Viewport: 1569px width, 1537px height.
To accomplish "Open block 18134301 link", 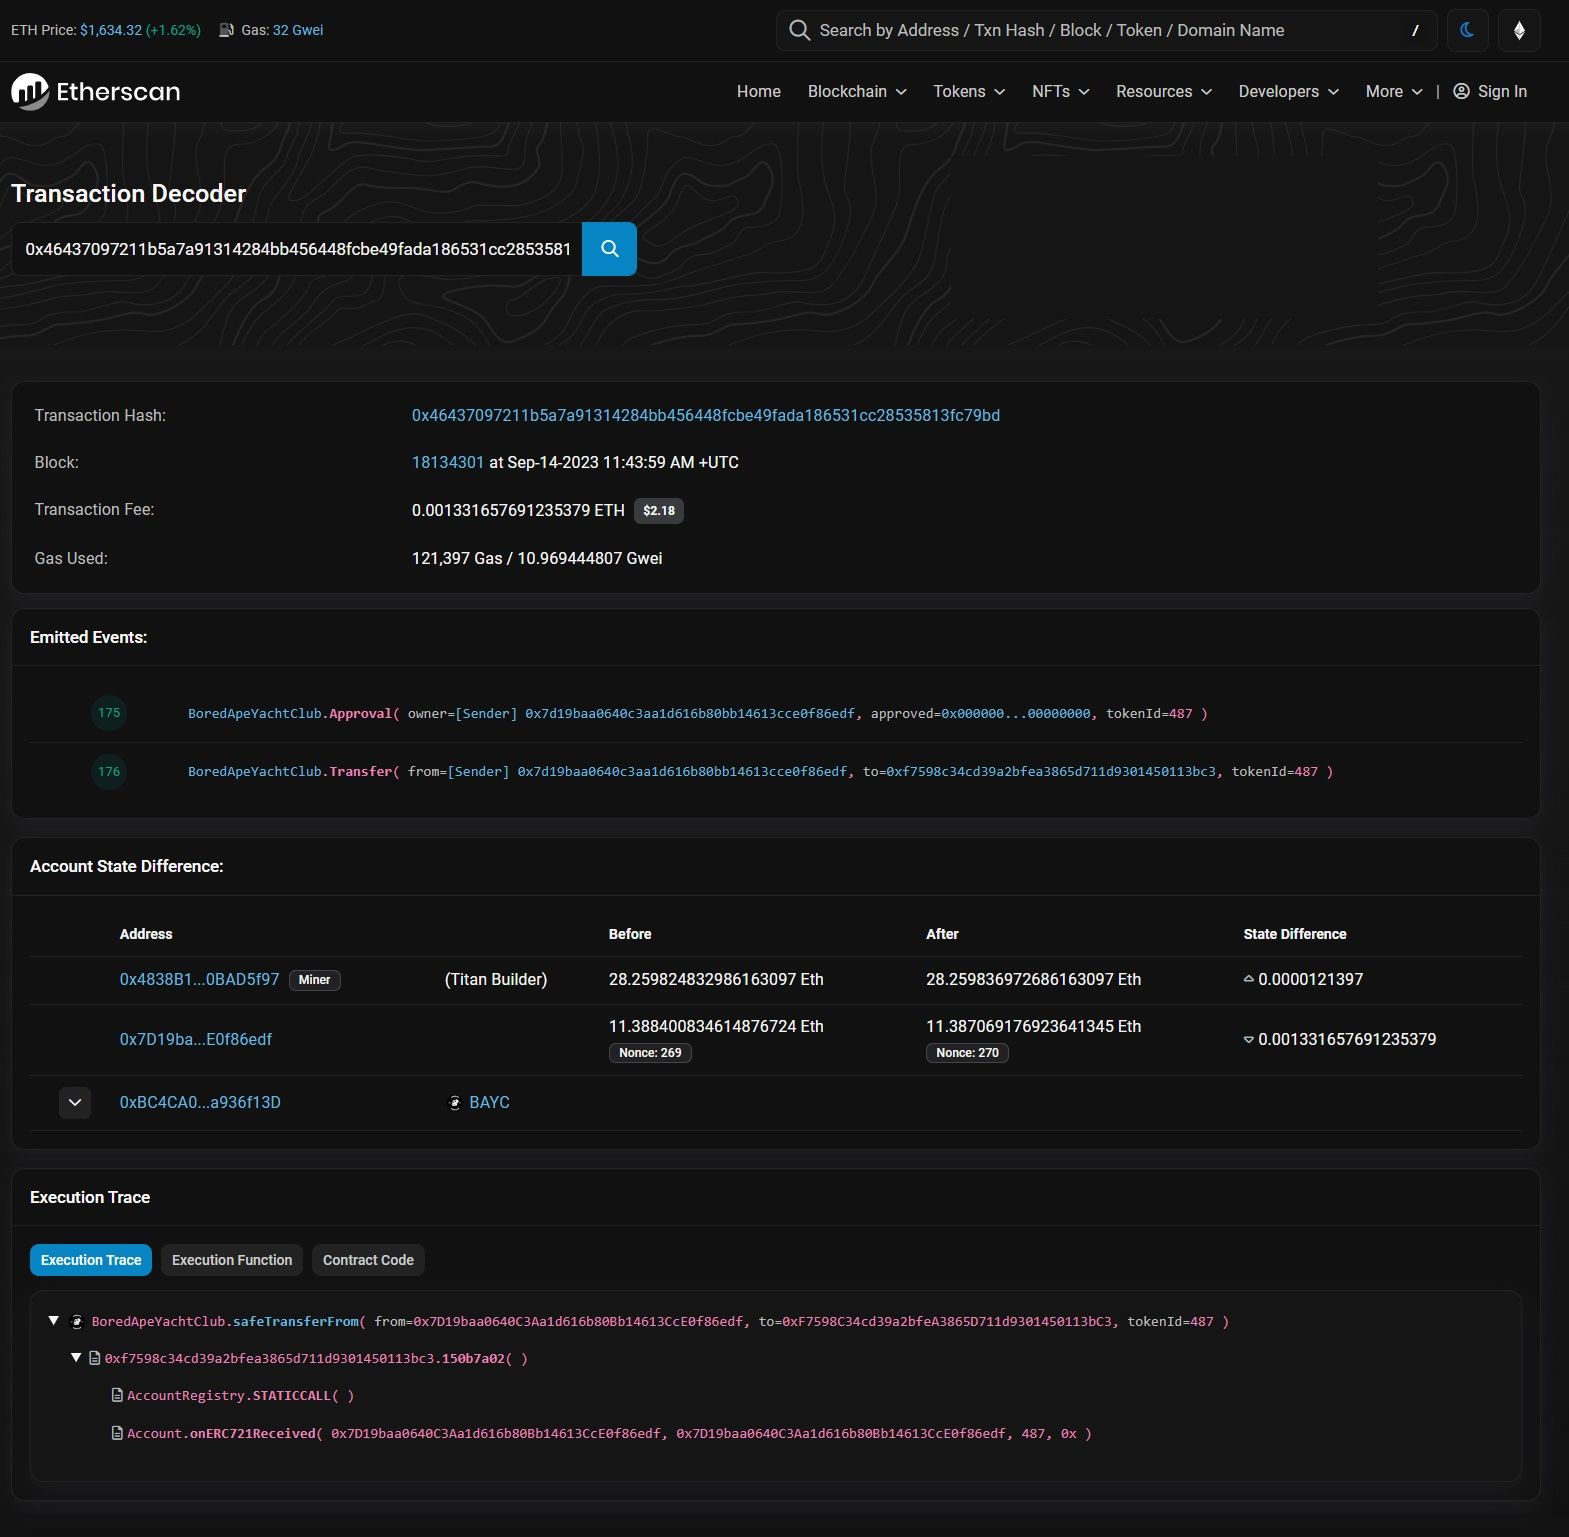I will [x=447, y=462].
